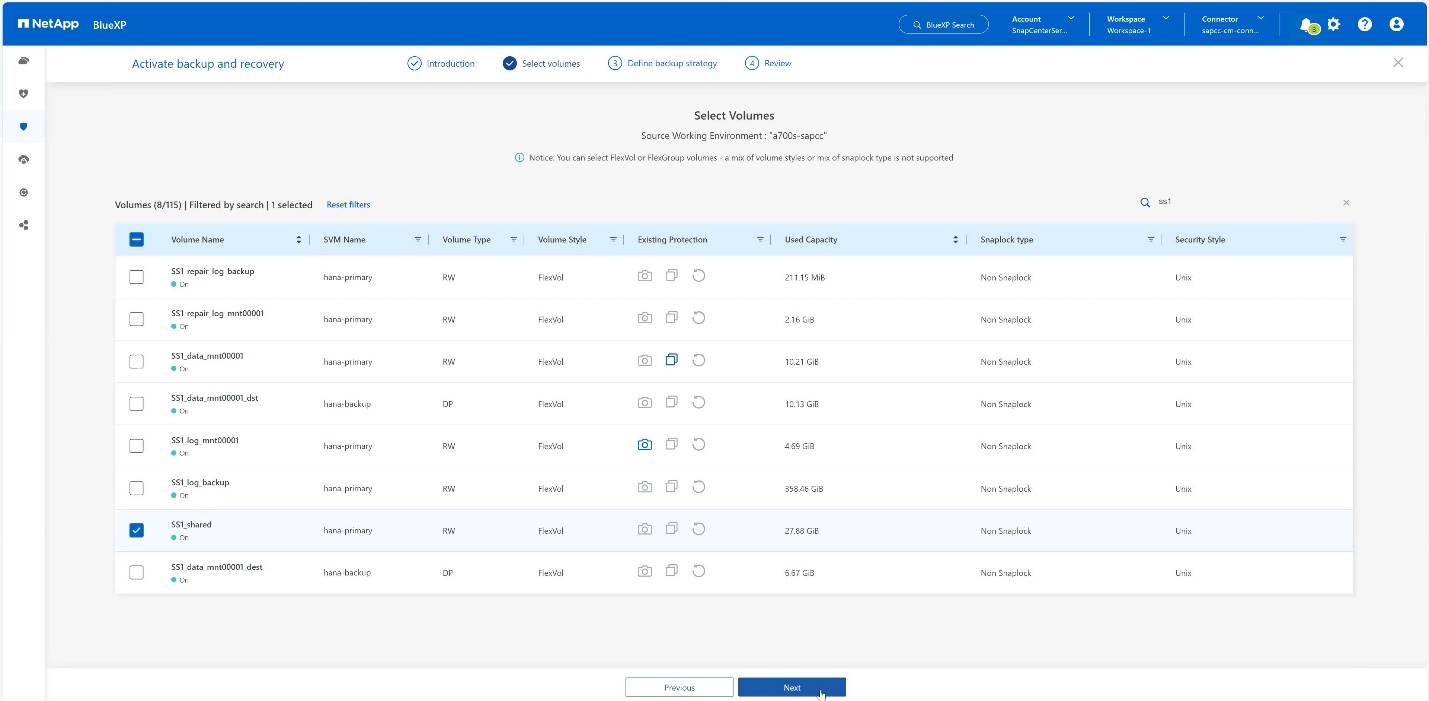Click the Next button
This screenshot has height=701, width=1429.
[791, 687]
